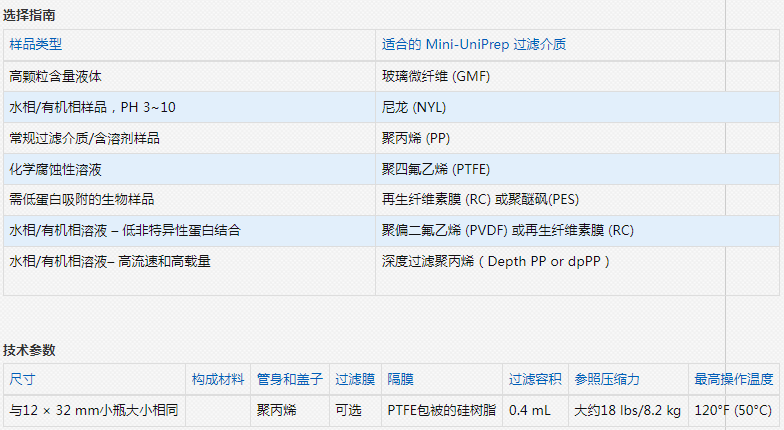Select the 最高操作温度 column header
Image resolution: width=784 pixels, height=430 pixels.
[x=734, y=380]
